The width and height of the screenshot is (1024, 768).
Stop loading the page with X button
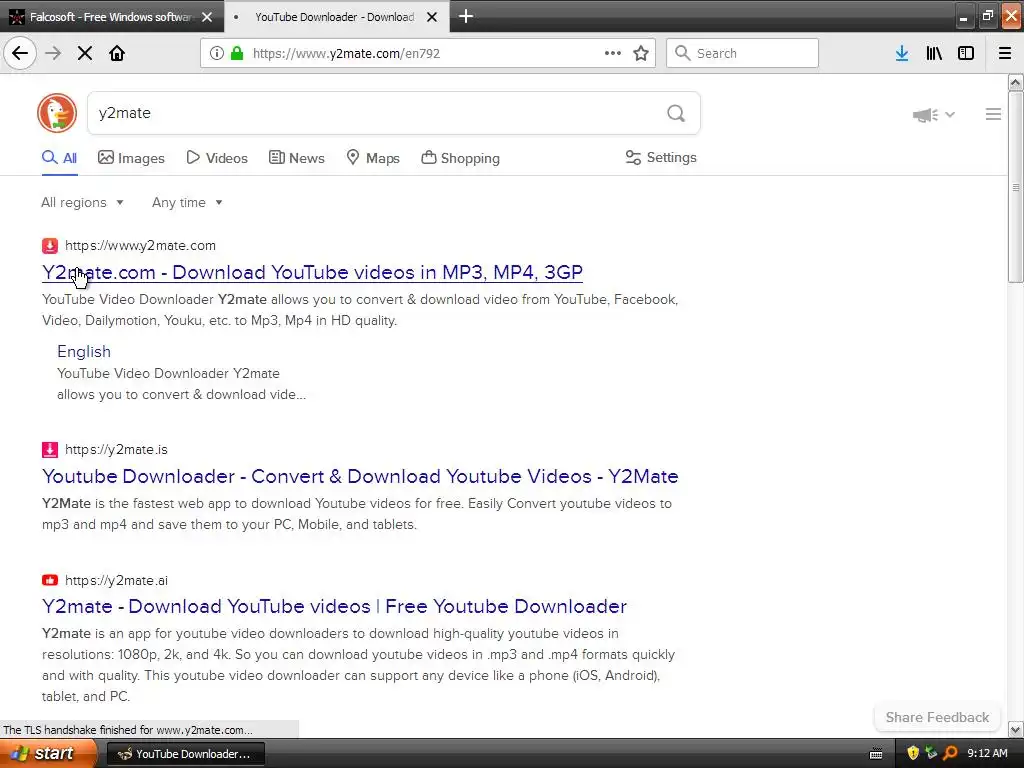[x=85, y=53]
